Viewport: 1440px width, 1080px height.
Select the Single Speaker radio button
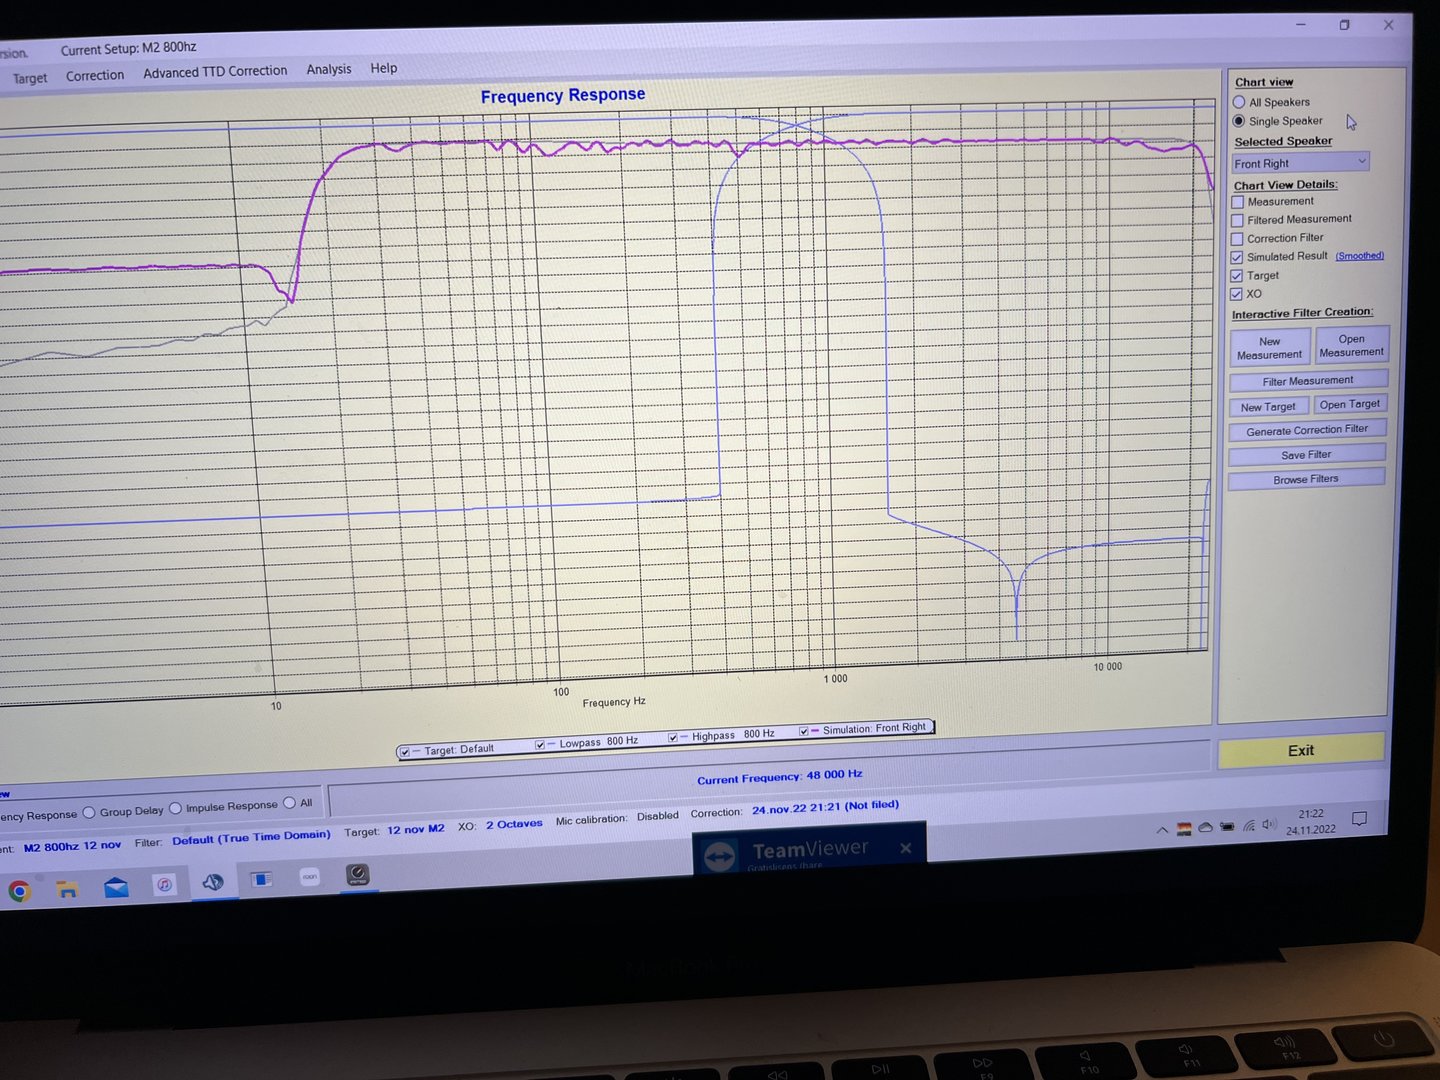point(1239,121)
